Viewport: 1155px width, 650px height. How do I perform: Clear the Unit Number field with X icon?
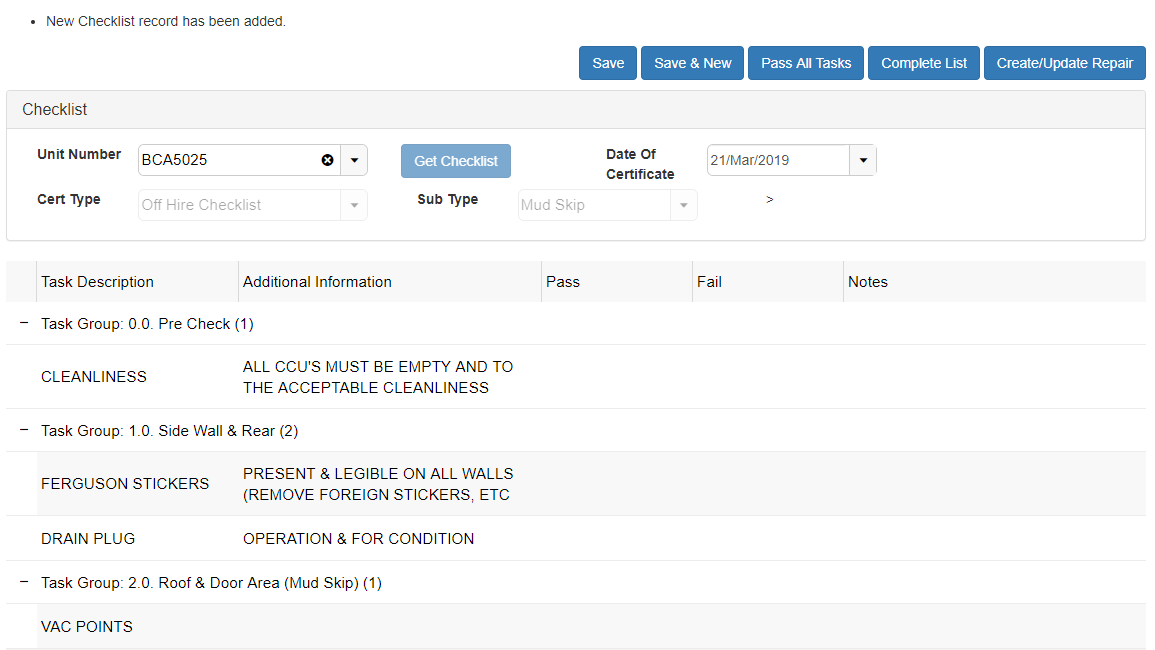(327, 160)
